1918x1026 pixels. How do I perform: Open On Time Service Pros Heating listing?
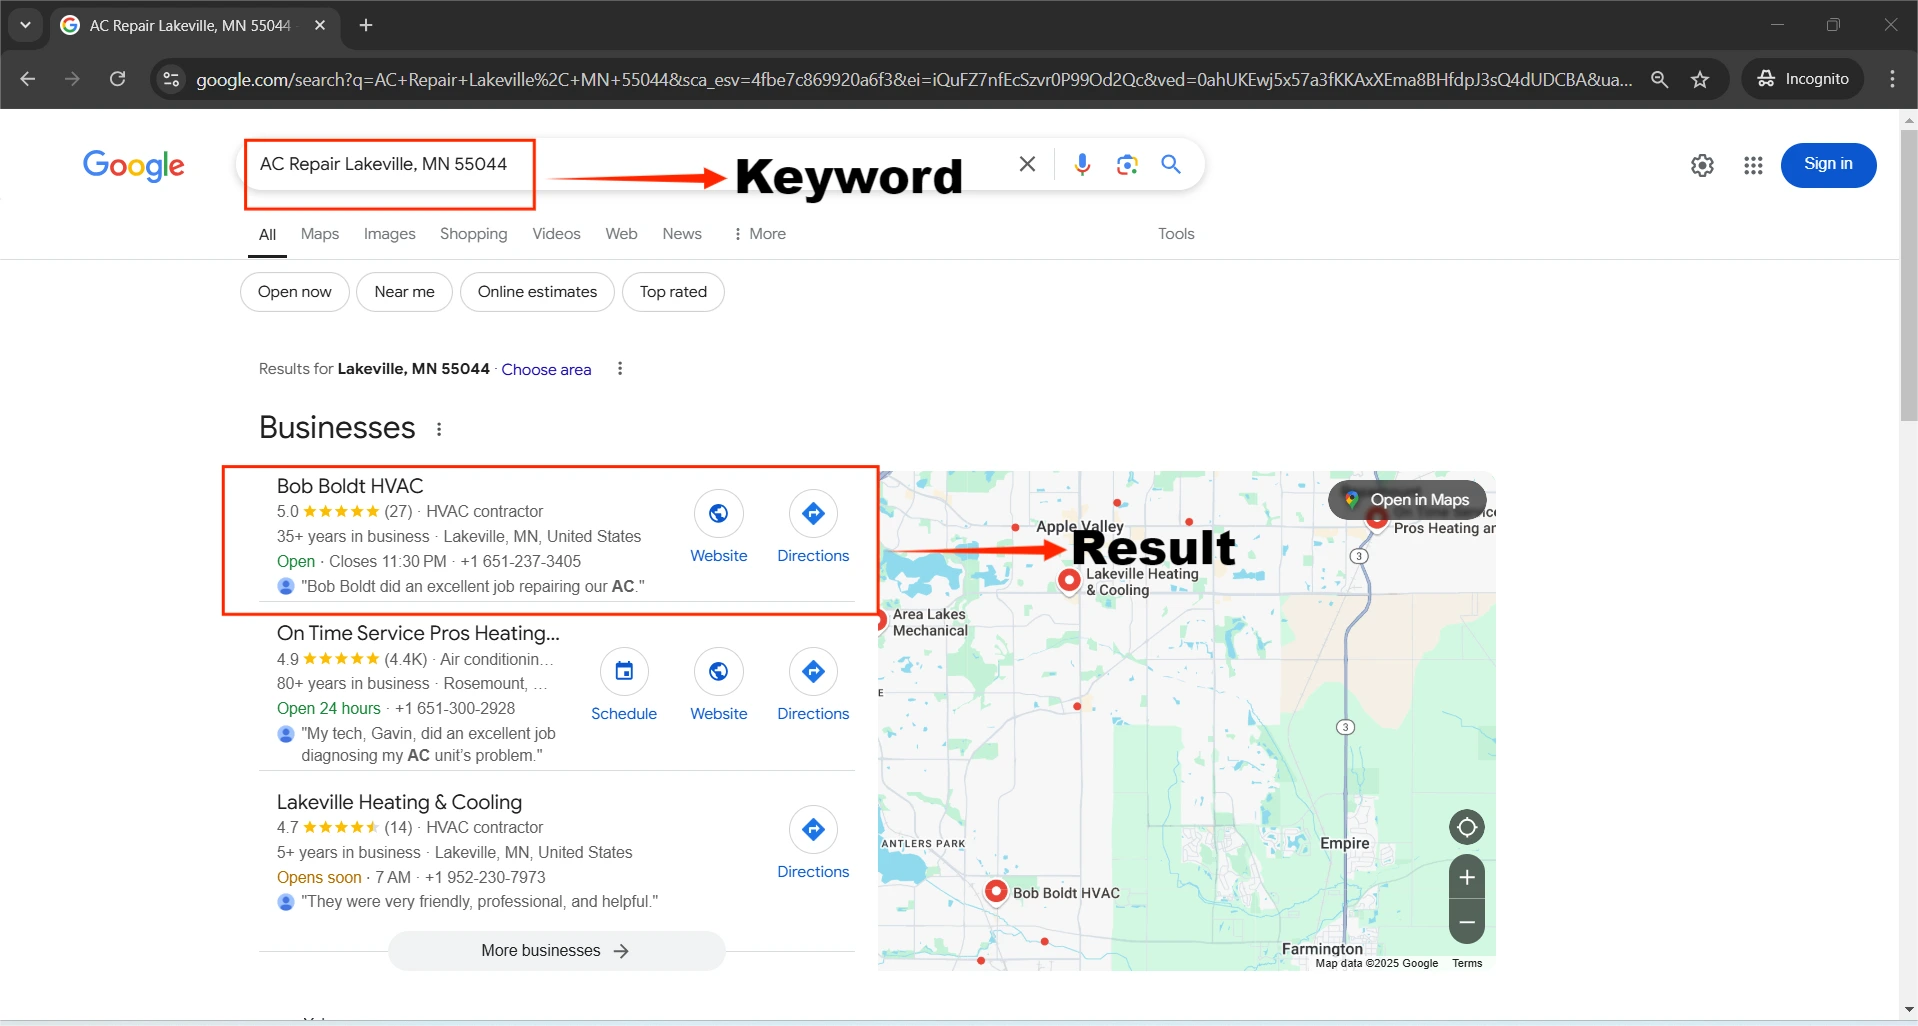click(418, 633)
